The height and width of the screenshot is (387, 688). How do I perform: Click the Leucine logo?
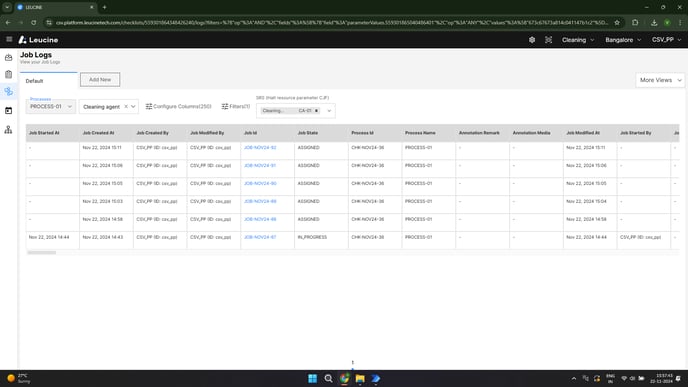(x=38, y=40)
